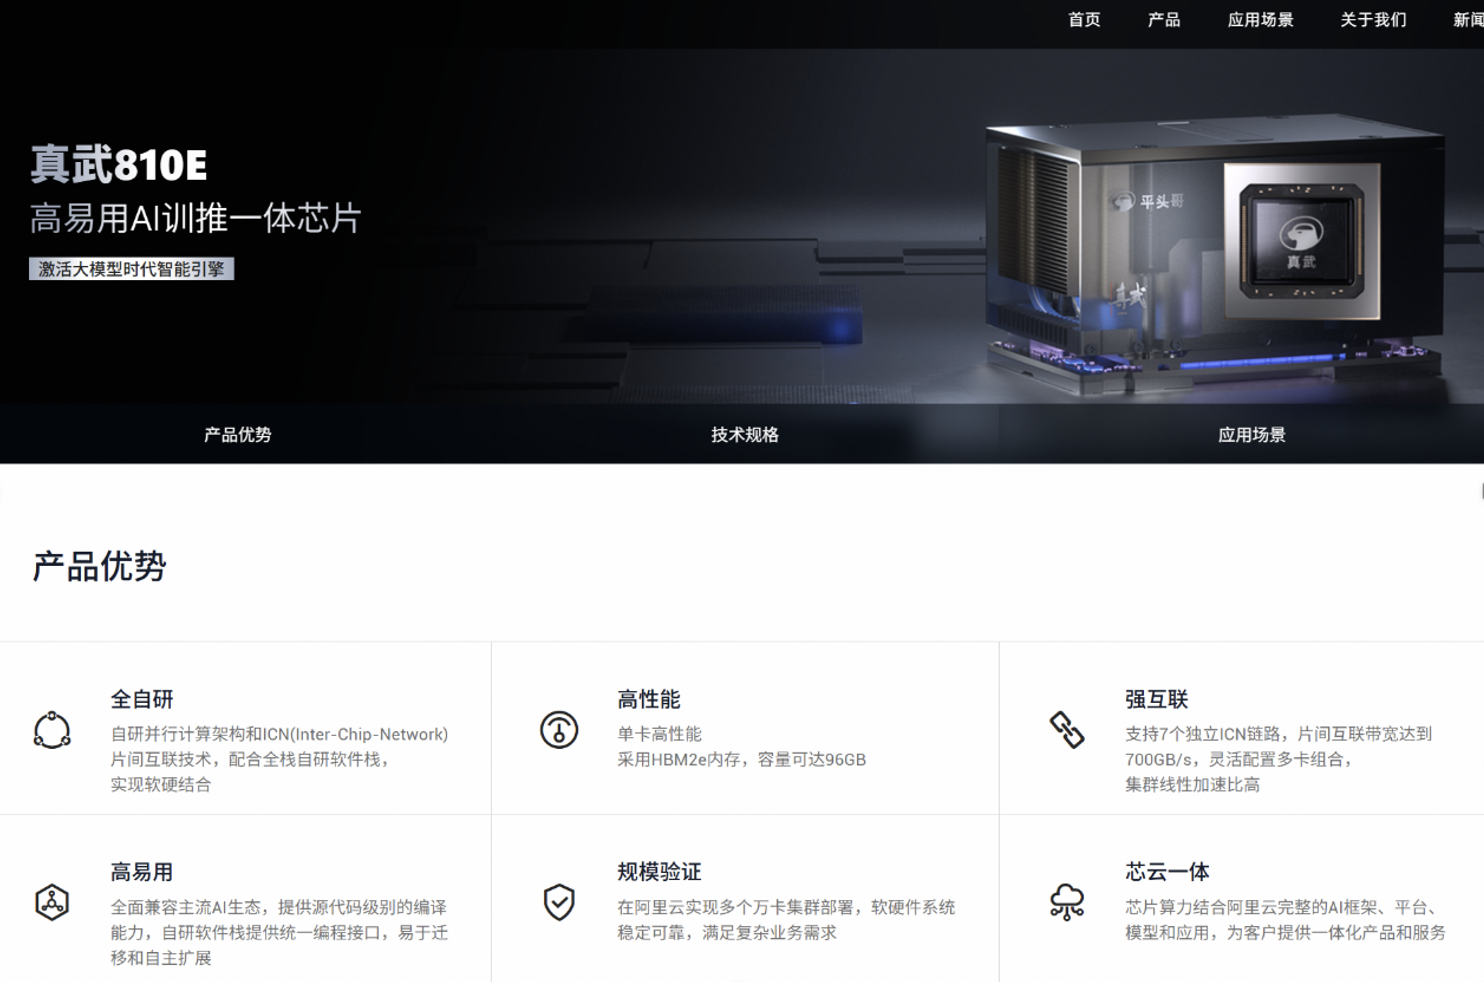Select the 强互联 feature heading
The width and height of the screenshot is (1484, 982).
click(x=1156, y=699)
